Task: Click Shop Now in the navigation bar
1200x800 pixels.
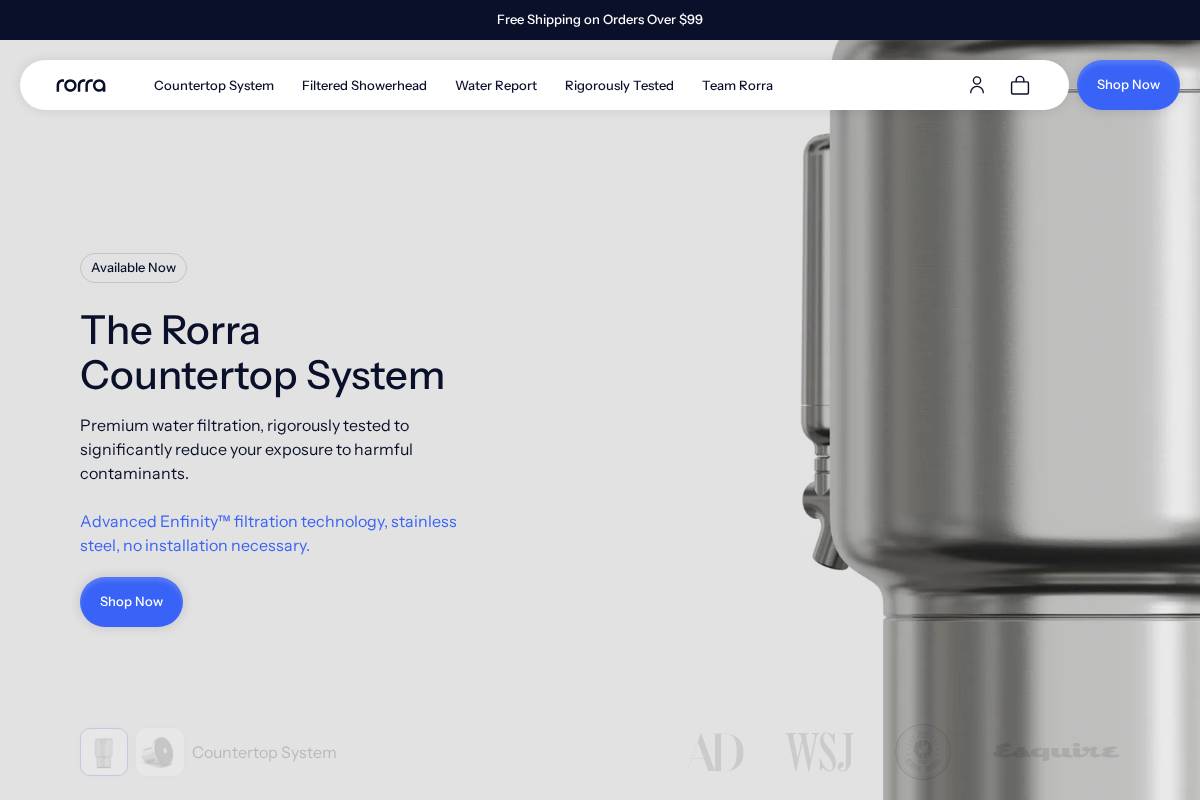Action: click(1128, 85)
